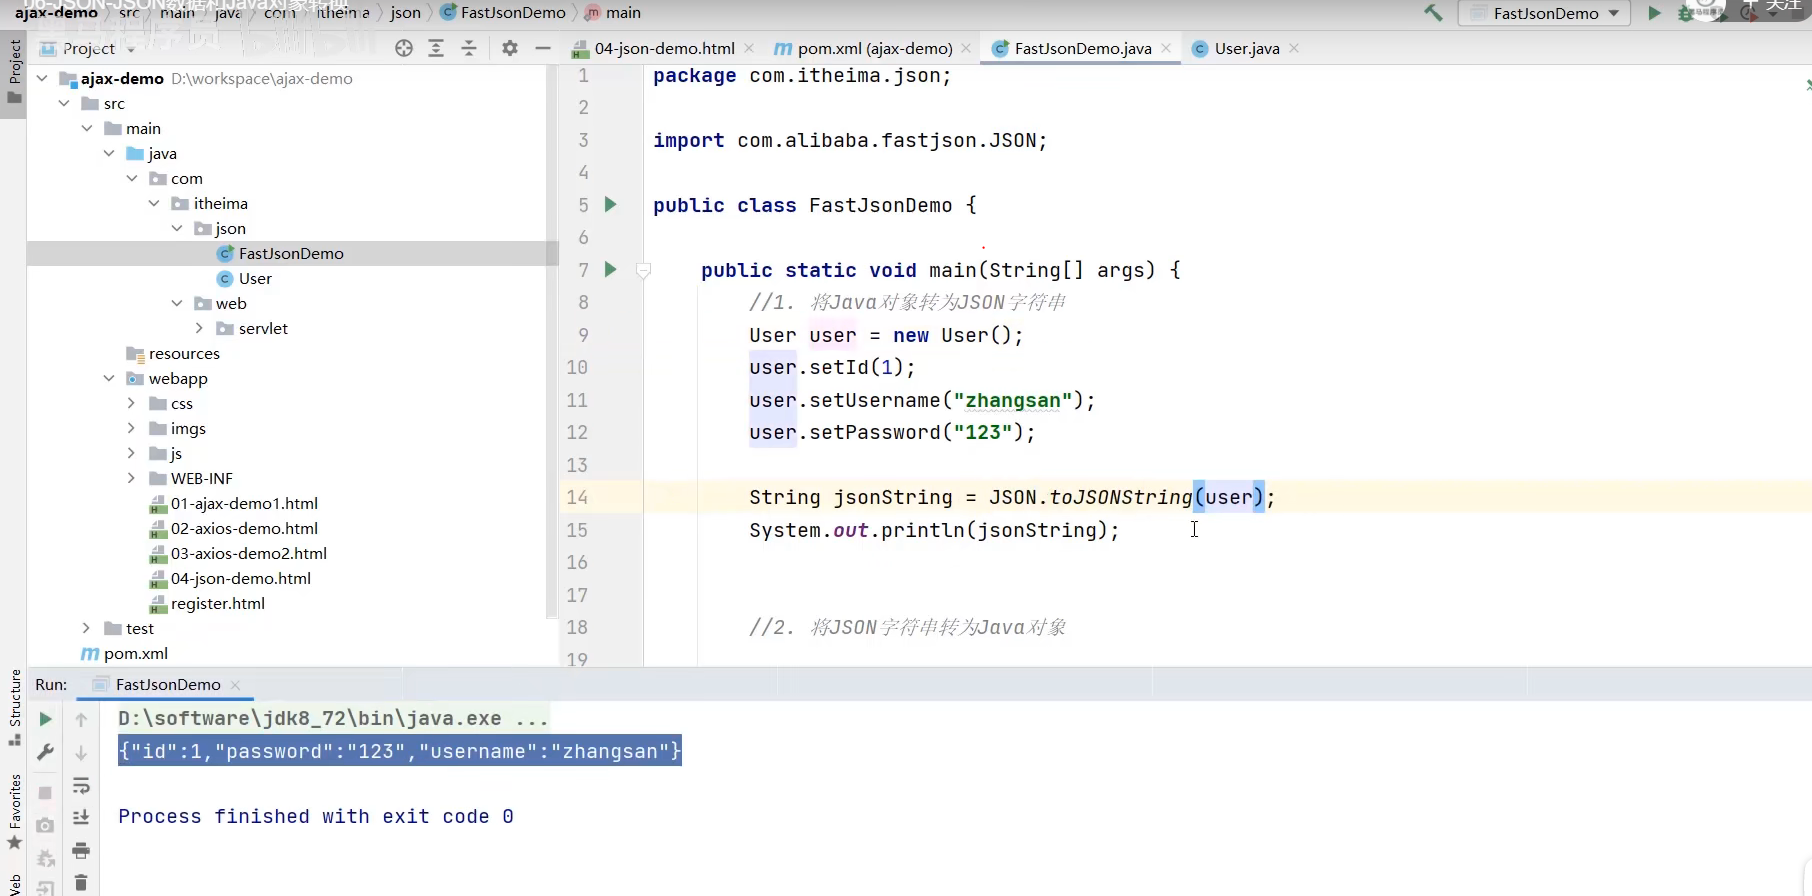The height and width of the screenshot is (896, 1812).
Task: Collapse all project tree nodes icon
Action: pos(469,48)
